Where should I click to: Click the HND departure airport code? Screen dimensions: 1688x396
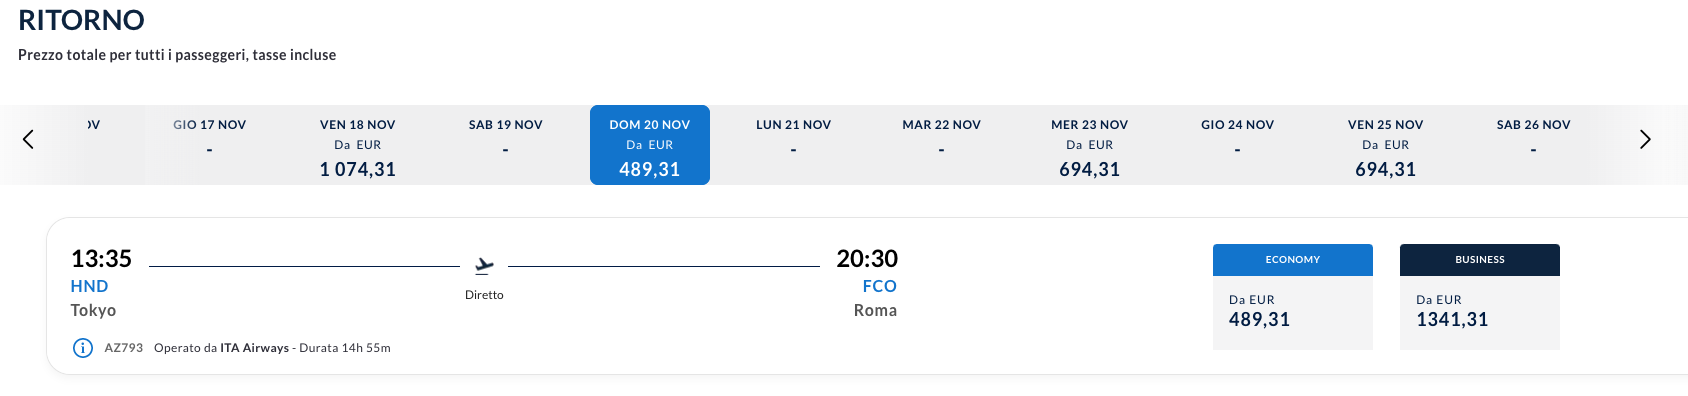[89, 286]
